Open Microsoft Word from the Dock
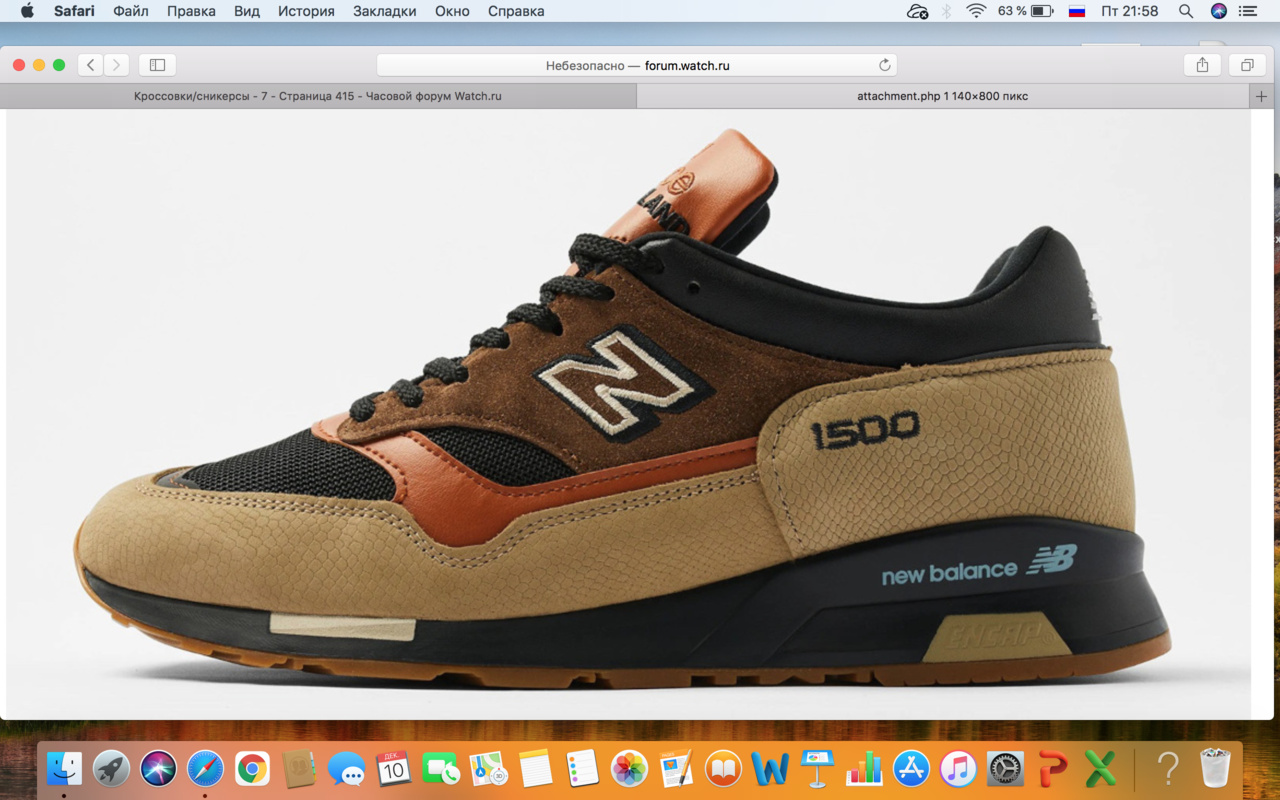The height and width of the screenshot is (800, 1280). pos(770,768)
